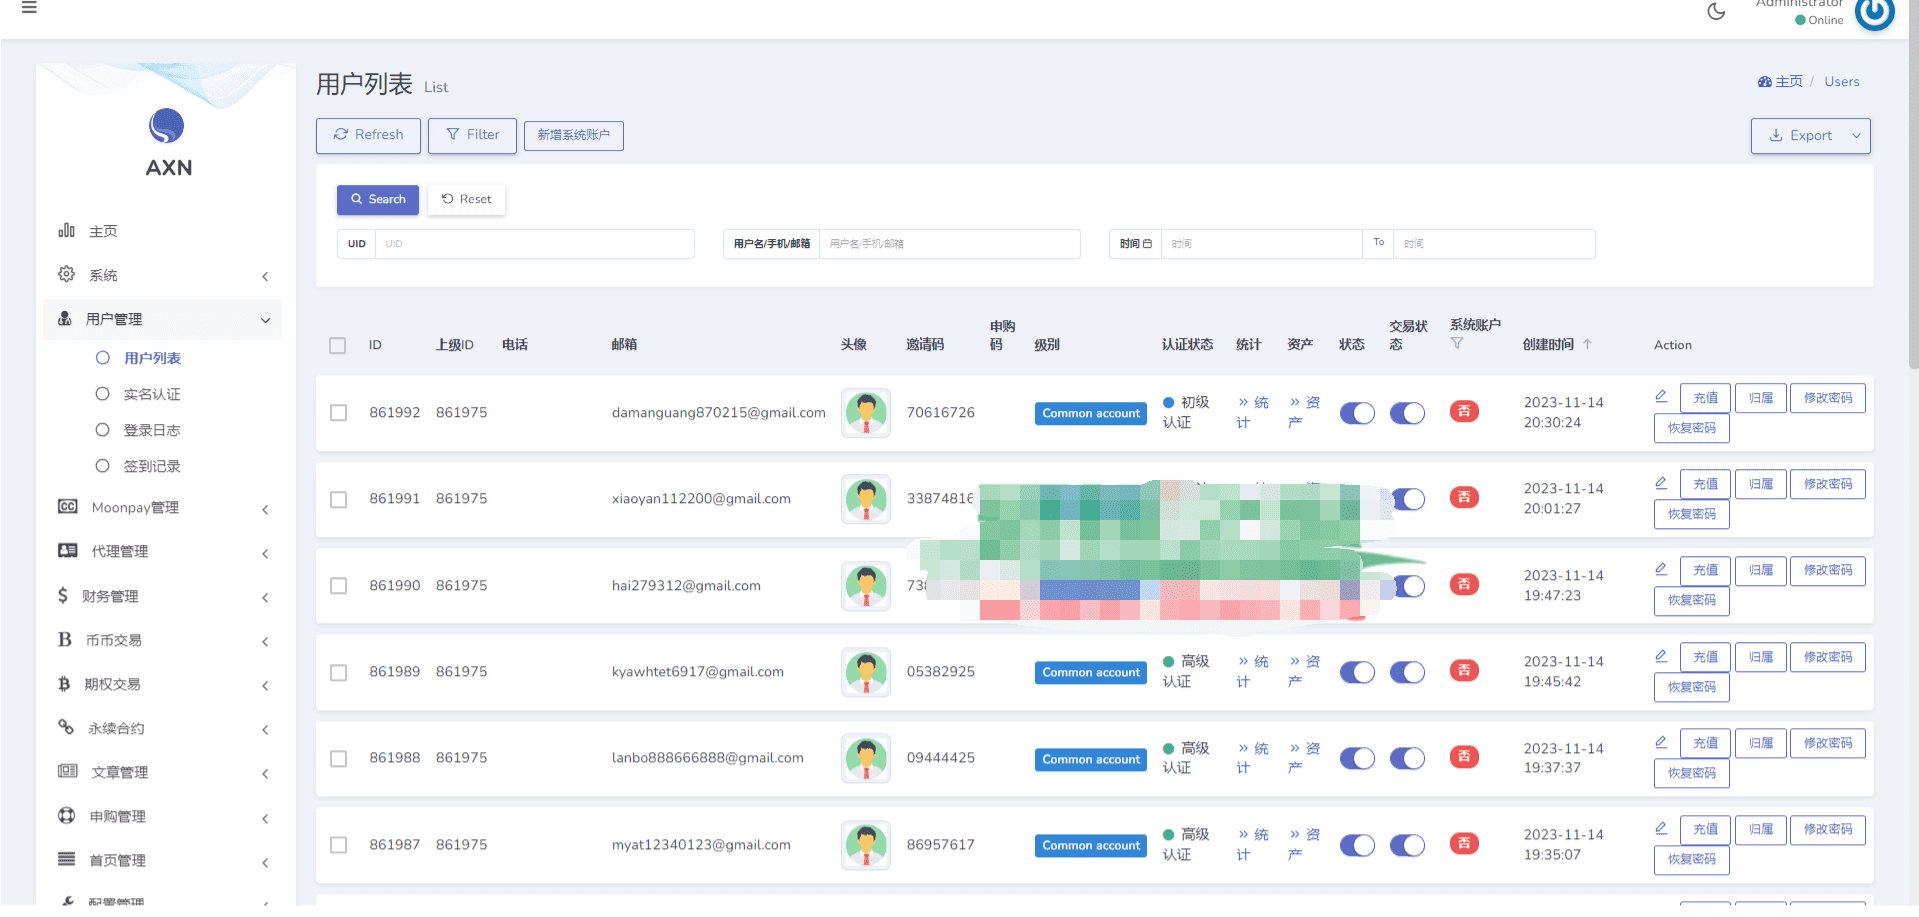1919x917 pixels.
Task: Click 充值 button for user 861992
Action: [x=1705, y=398]
